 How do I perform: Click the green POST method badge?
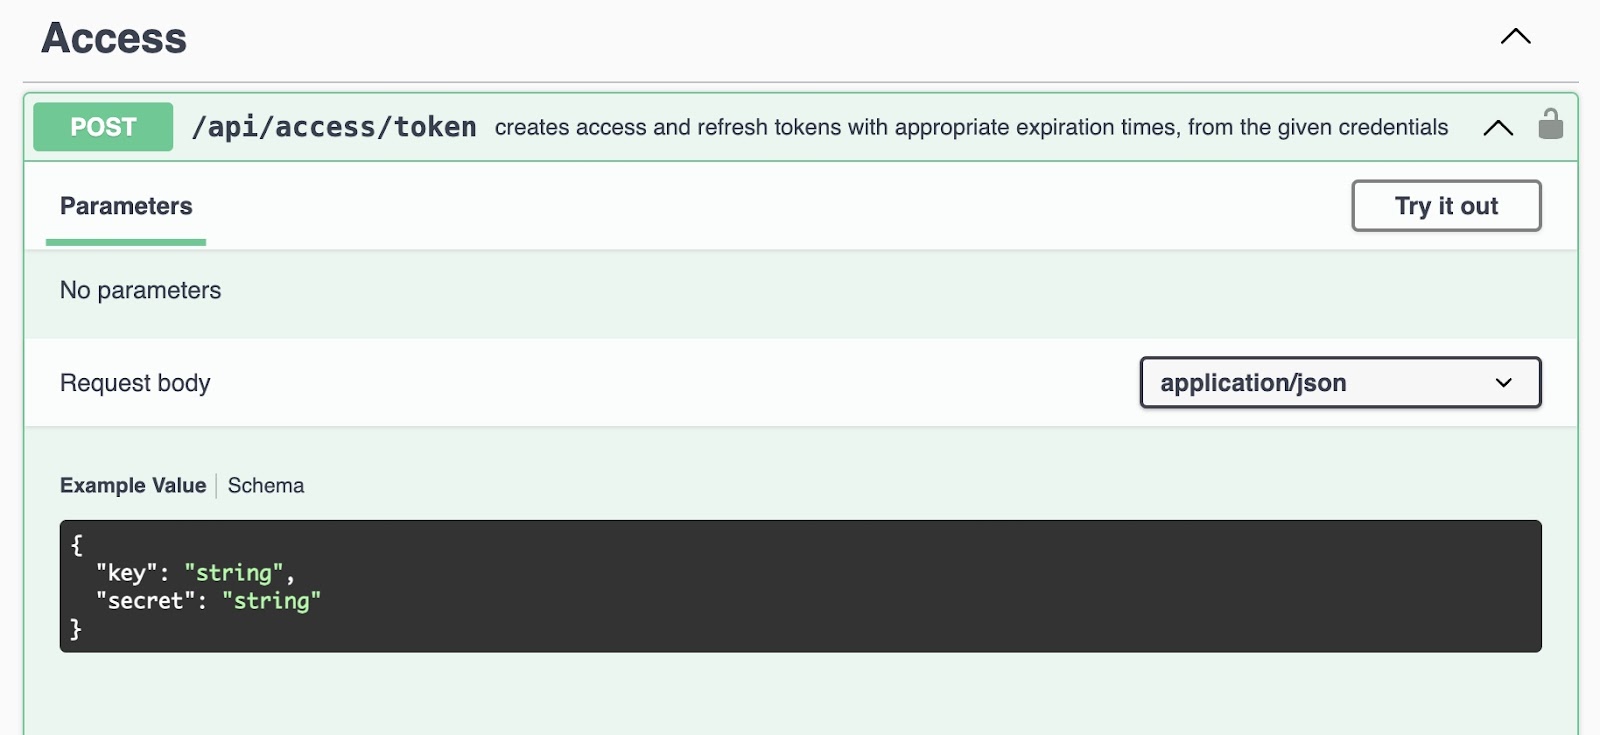(103, 127)
